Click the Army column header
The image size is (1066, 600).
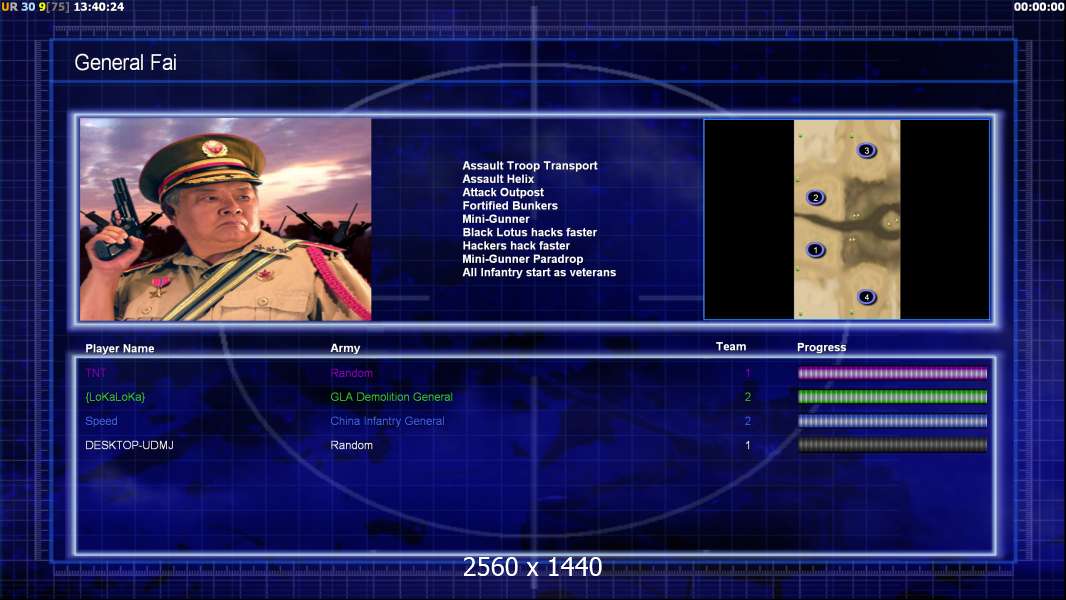pyautogui.click(x=345, y=348)
